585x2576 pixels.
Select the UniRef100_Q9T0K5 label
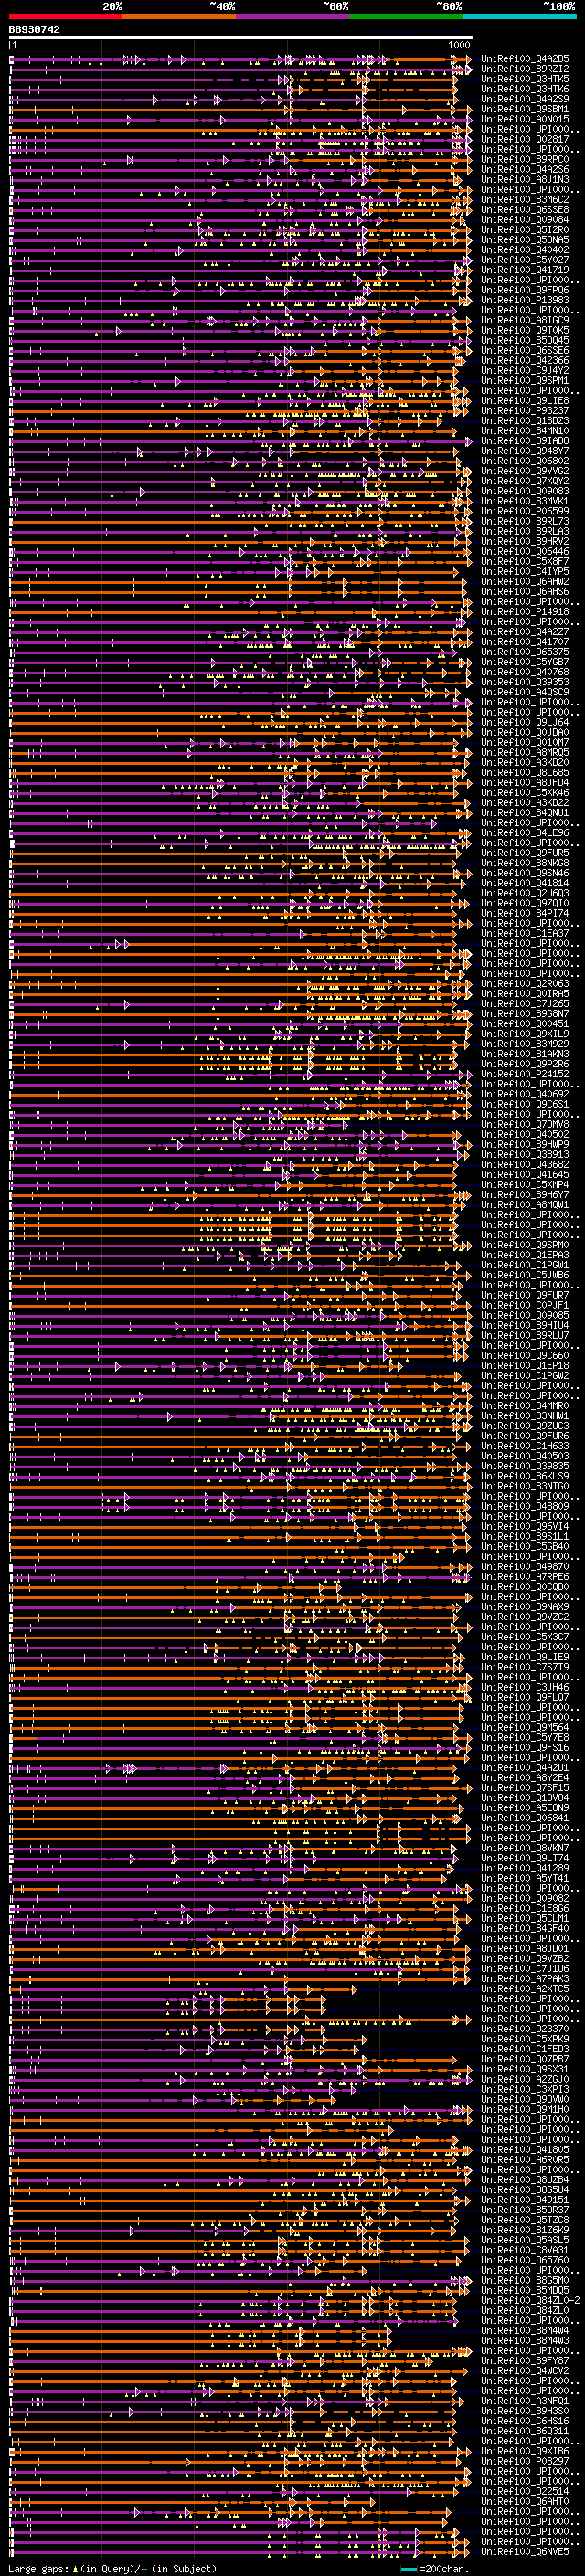click(x=525, y=330)
